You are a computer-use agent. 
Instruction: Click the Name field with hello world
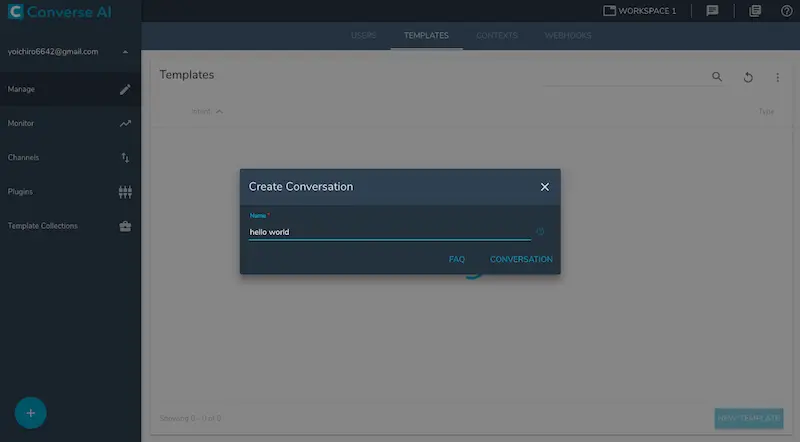(390, 232)
